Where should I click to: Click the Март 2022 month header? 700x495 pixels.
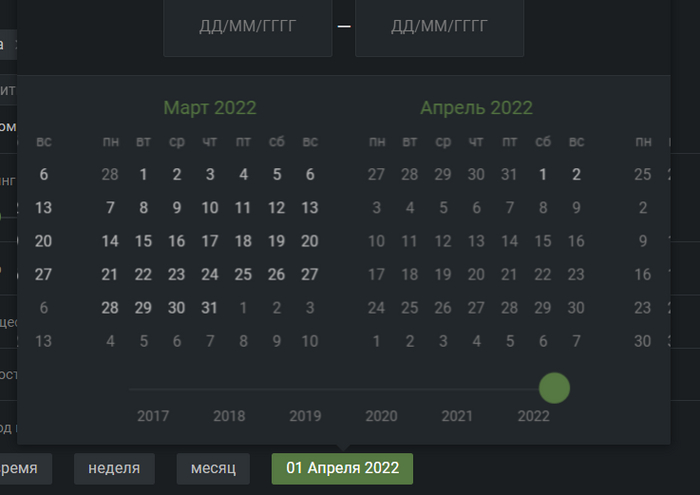[x=210, y=108]
